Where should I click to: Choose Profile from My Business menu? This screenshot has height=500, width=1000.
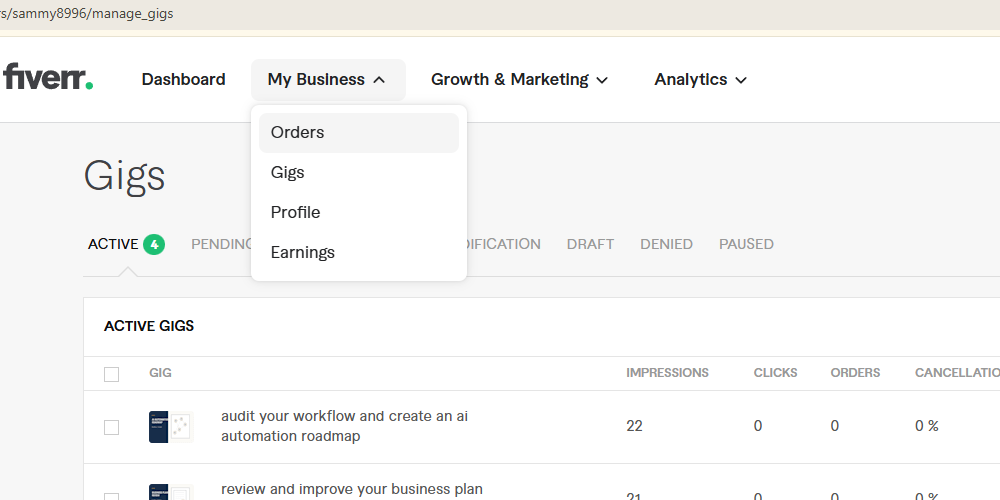click(x=359, y=212)
